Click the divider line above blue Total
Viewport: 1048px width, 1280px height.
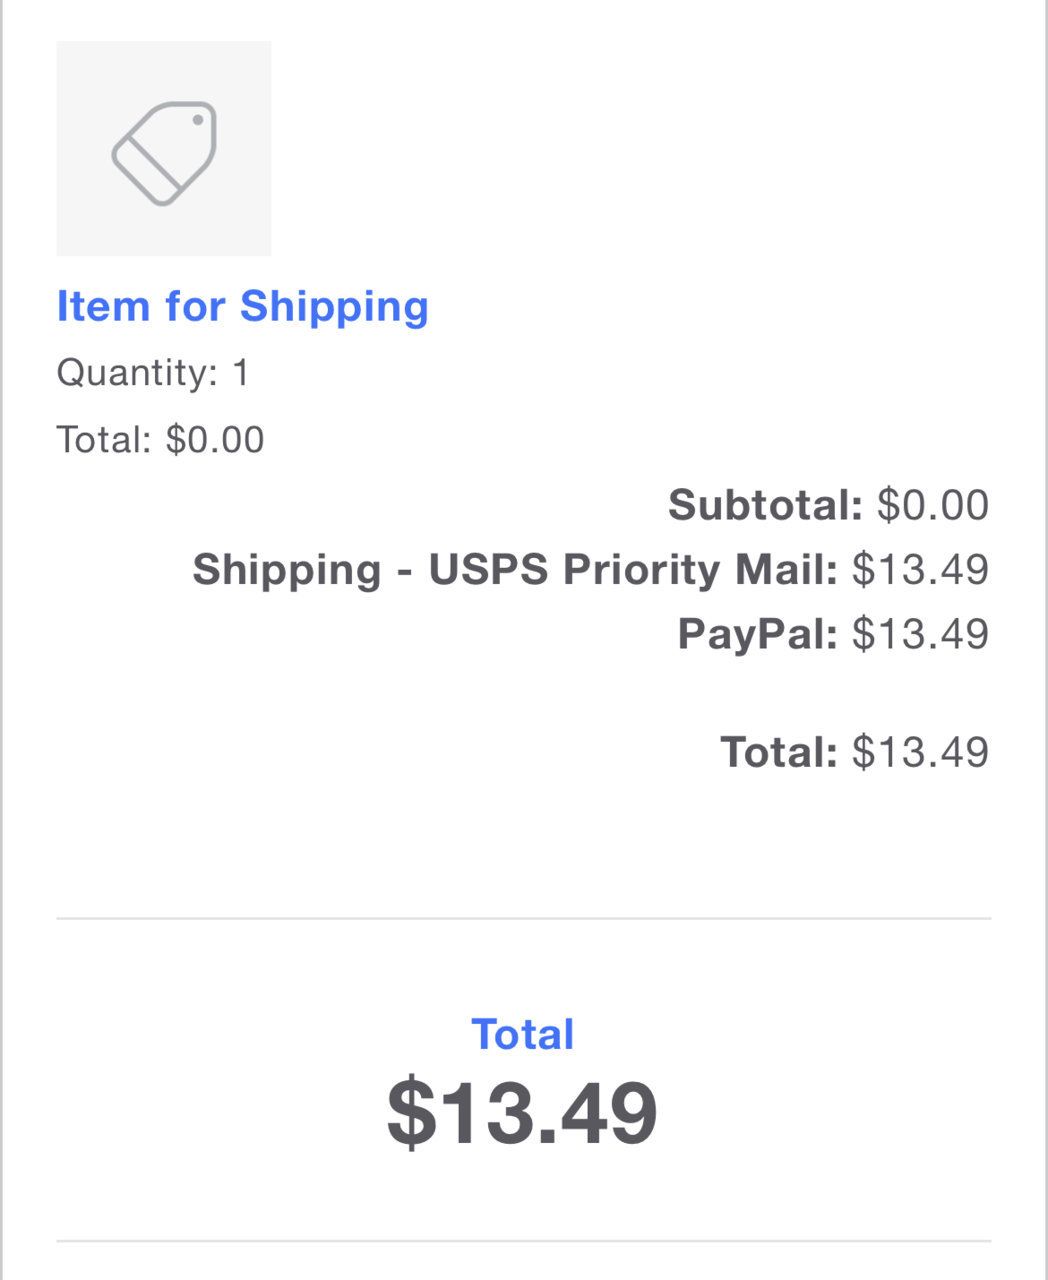pos(524,918)
